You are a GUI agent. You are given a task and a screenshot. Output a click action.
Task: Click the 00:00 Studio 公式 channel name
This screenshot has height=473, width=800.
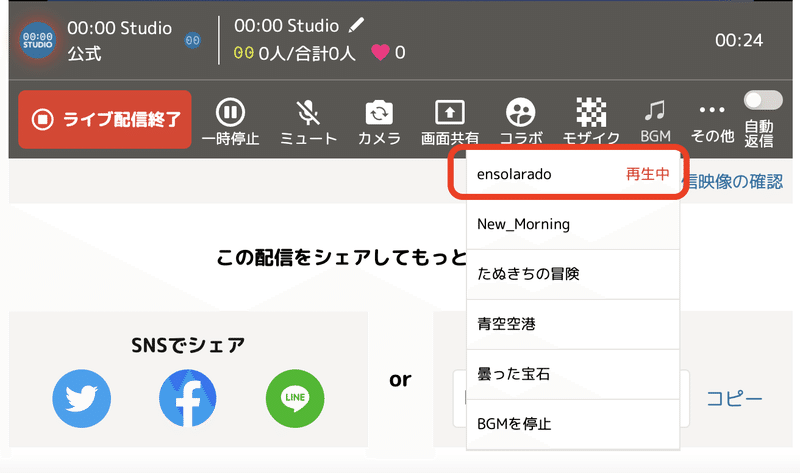pyautogui.click(x=119, y=40)
